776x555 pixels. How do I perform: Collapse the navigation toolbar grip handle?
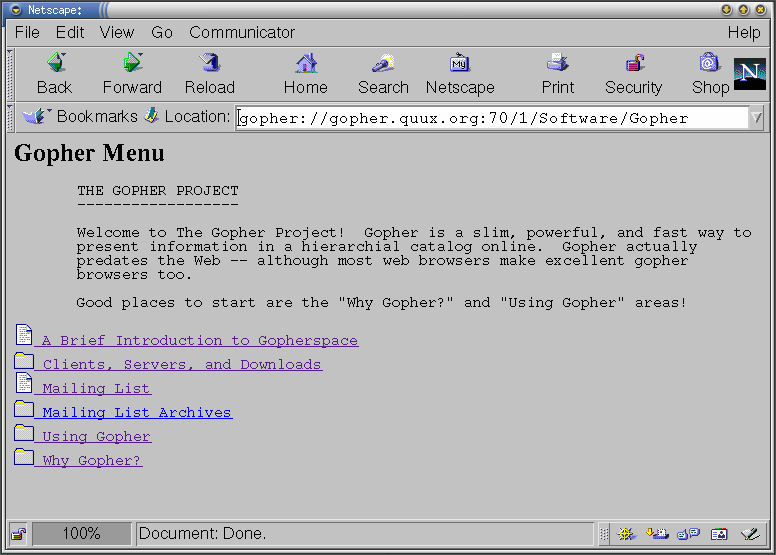[x=10, y=73]
